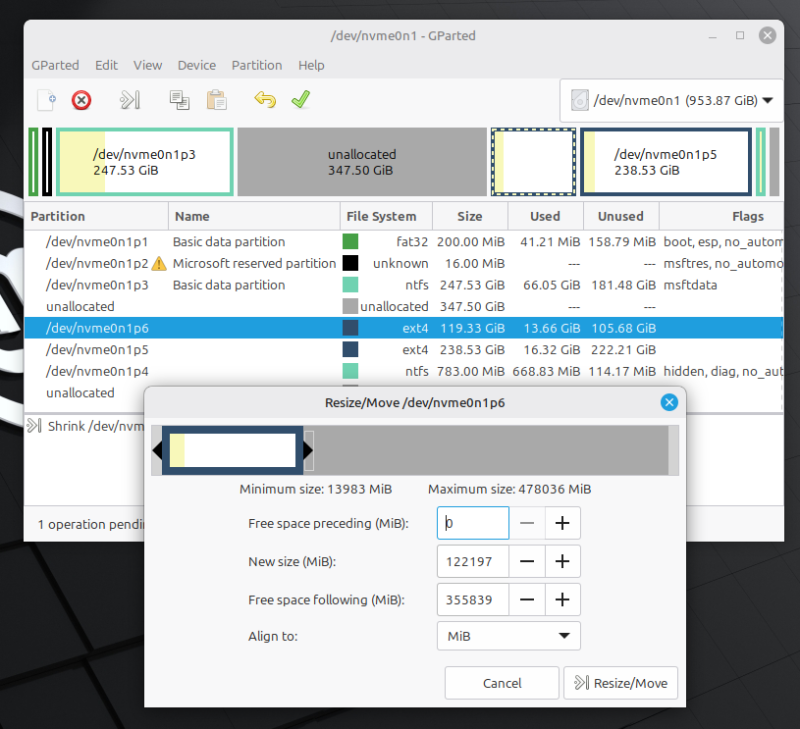
Task: Close the Resize/Move dialog
Action: click(x=669, y=402)
